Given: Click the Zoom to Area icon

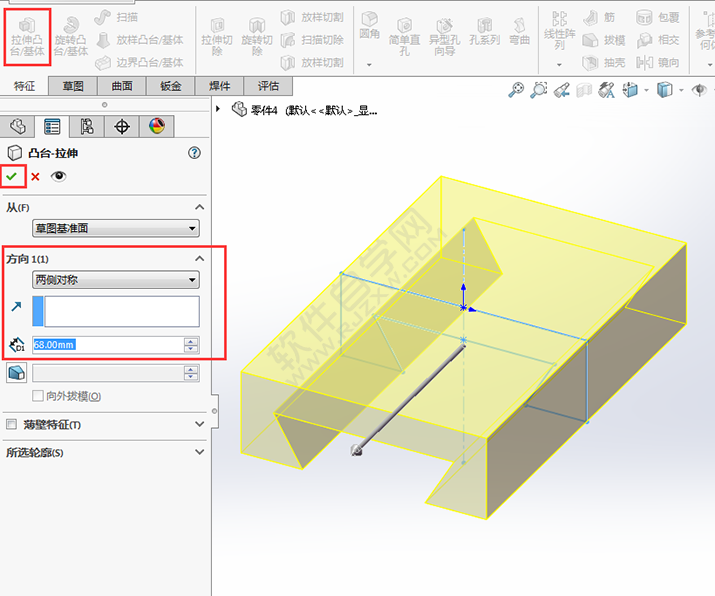Looking at the screenshot, I should point(539,90).
